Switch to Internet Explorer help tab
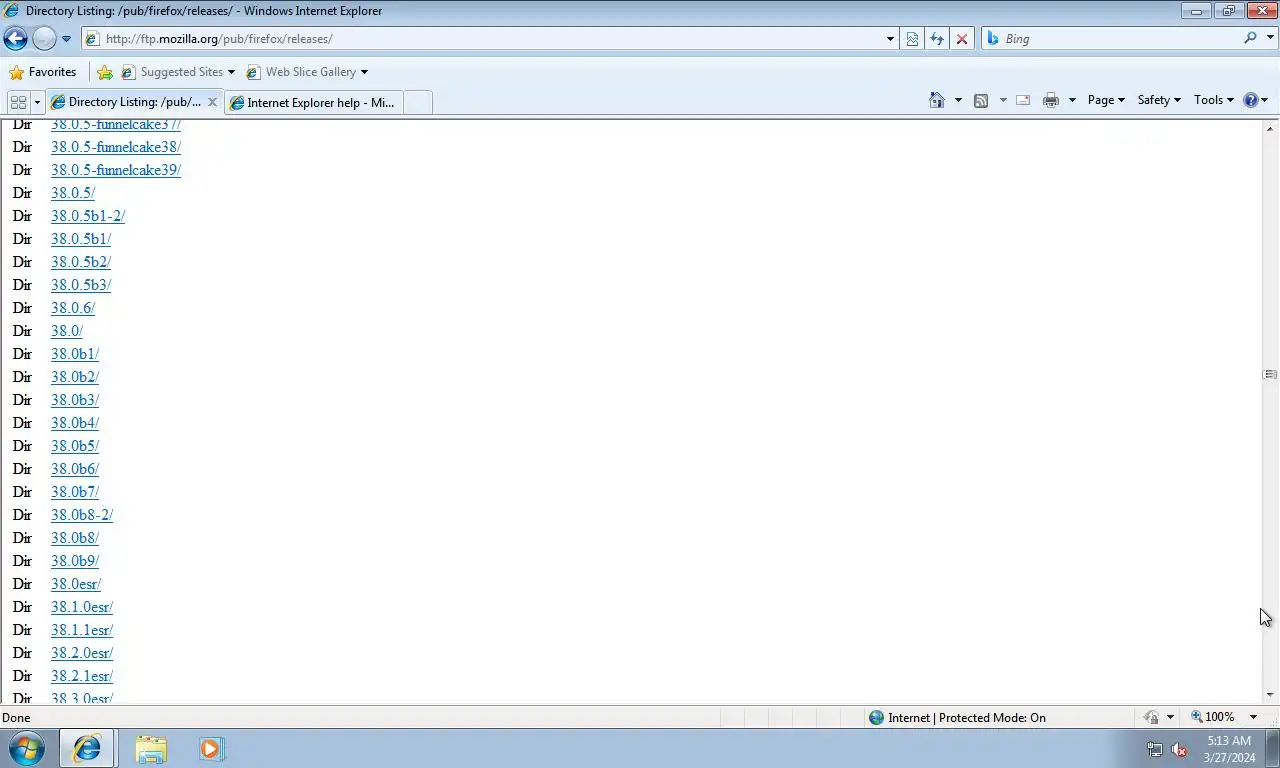1280x768 pixels. 313,102
